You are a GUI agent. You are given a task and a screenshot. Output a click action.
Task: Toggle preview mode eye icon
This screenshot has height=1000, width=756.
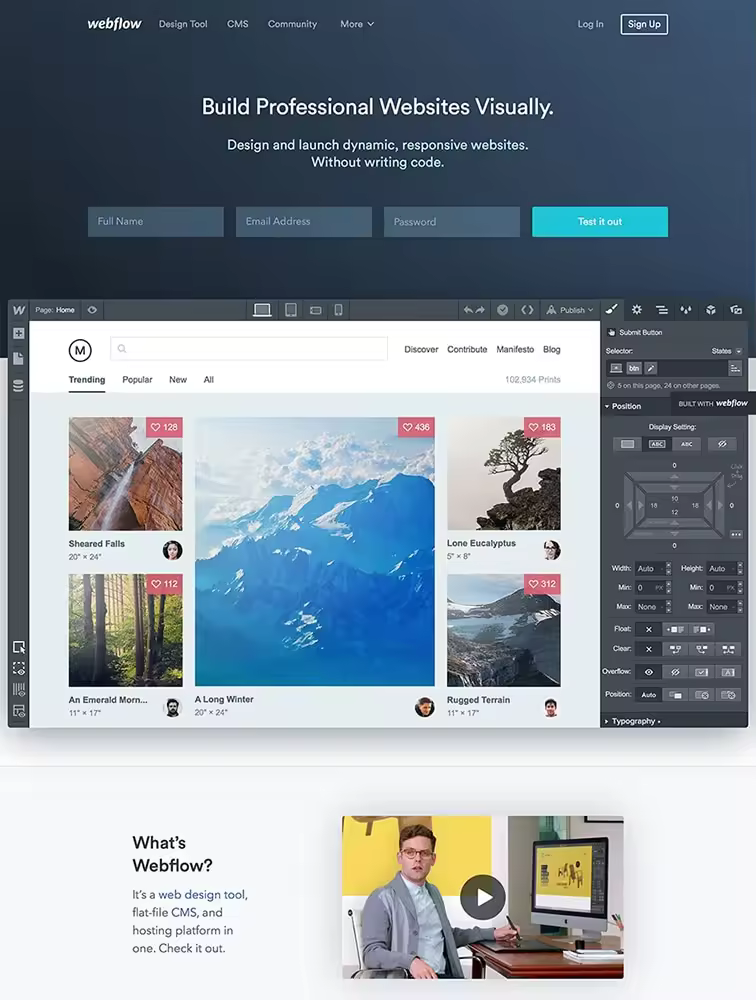coord(92,310)
